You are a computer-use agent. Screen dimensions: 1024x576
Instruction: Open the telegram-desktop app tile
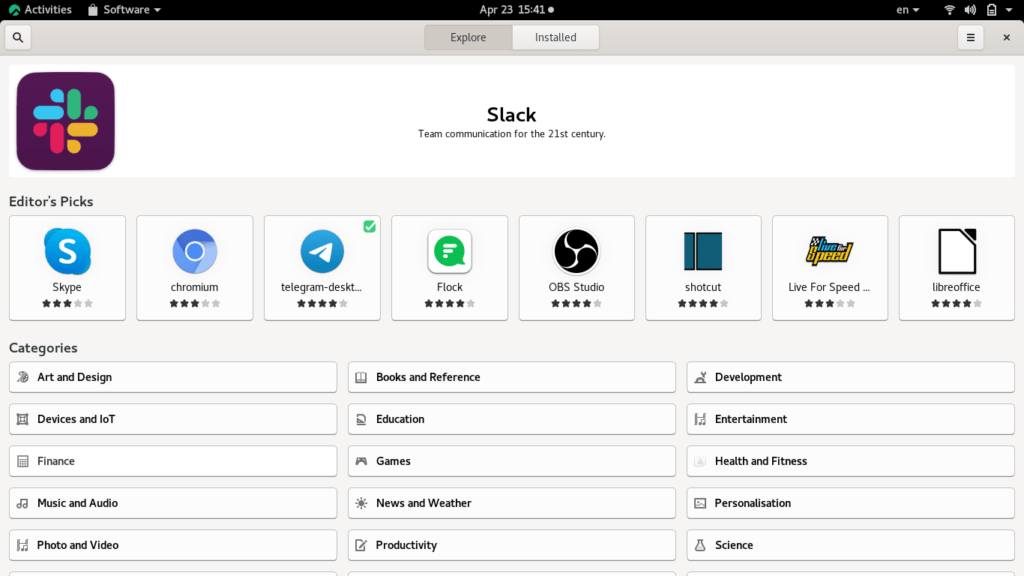[x=322, y=268]
